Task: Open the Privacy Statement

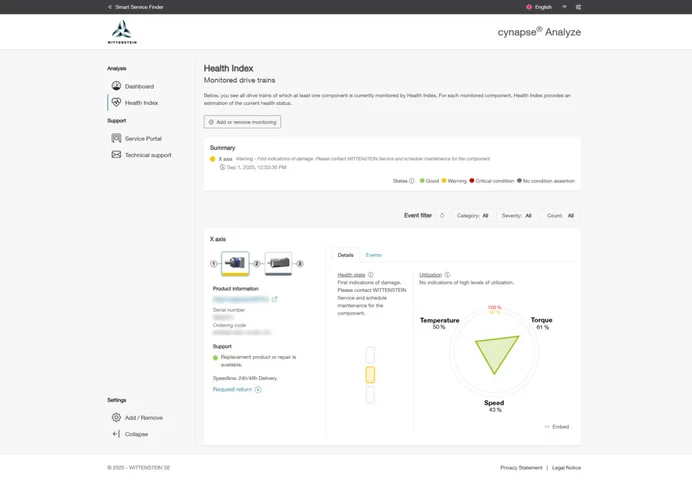Action: coord(521,468)
